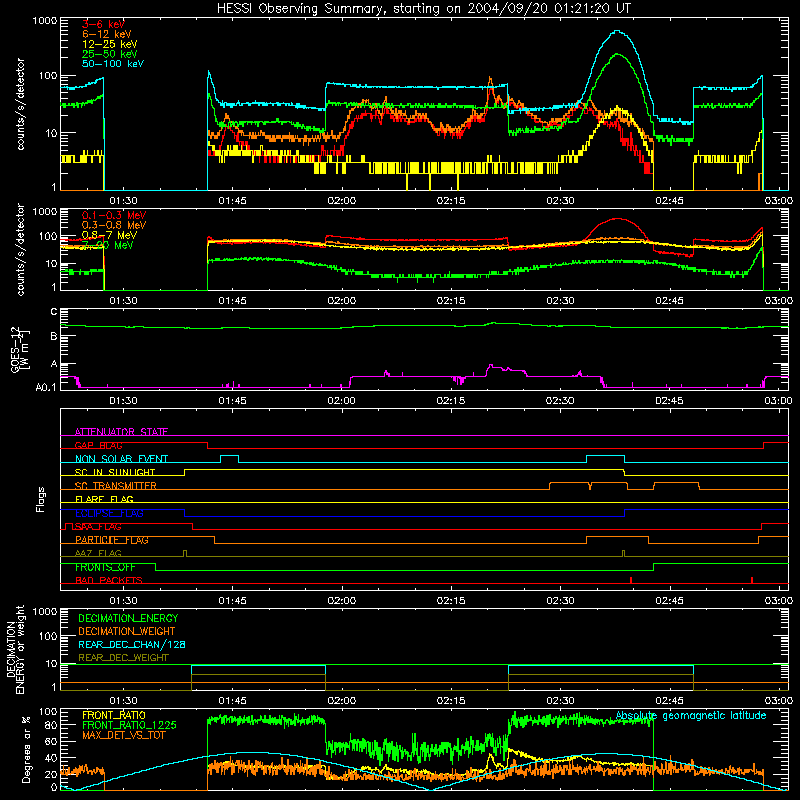The image size is (800, 800).
Task: Click the blue ECLIPSE_FLAG label
Action: [x=109, y=513]
